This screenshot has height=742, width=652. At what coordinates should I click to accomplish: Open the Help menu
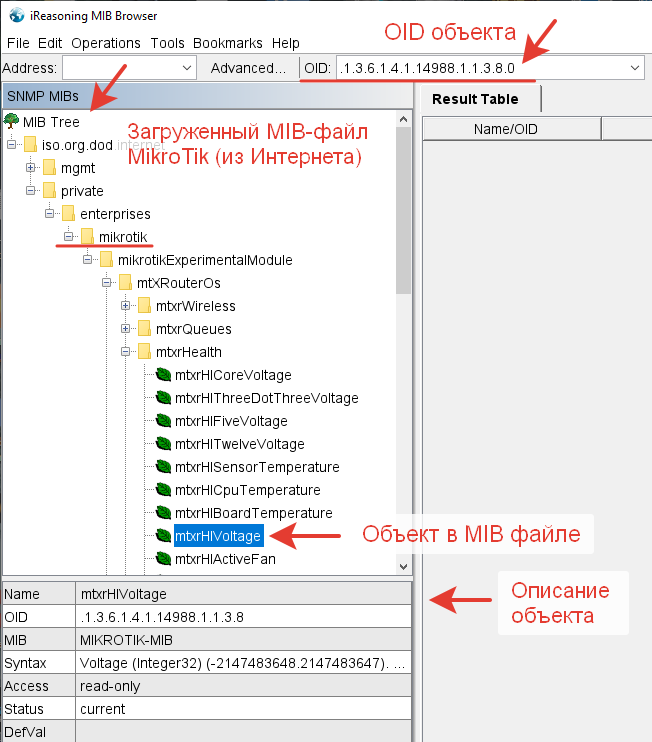click(285, 43)
